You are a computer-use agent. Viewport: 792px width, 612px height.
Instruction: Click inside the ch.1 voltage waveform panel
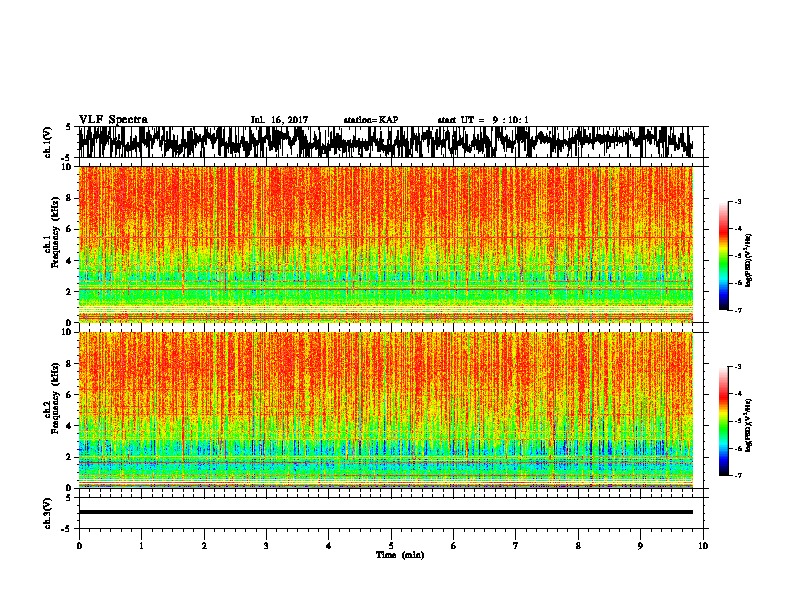coord(391,142)
